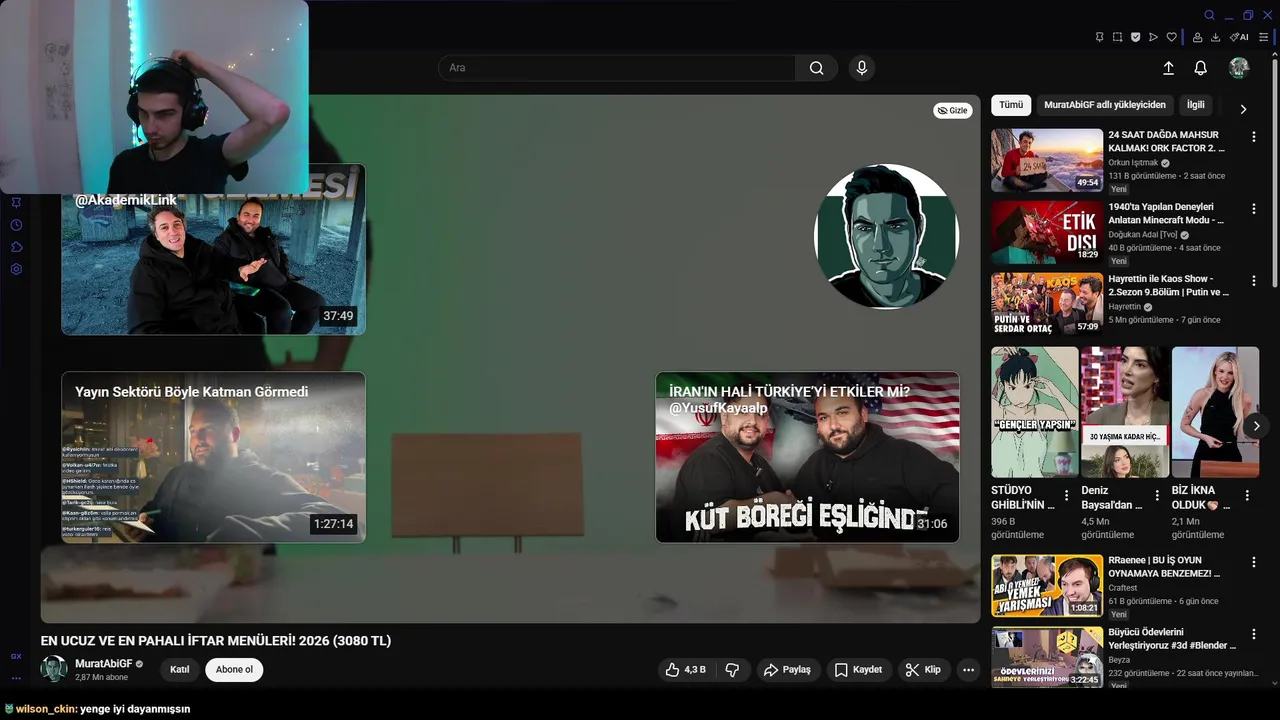
Task: Click the send arrow icon in browser toolbar
Action: [1153, 37]
